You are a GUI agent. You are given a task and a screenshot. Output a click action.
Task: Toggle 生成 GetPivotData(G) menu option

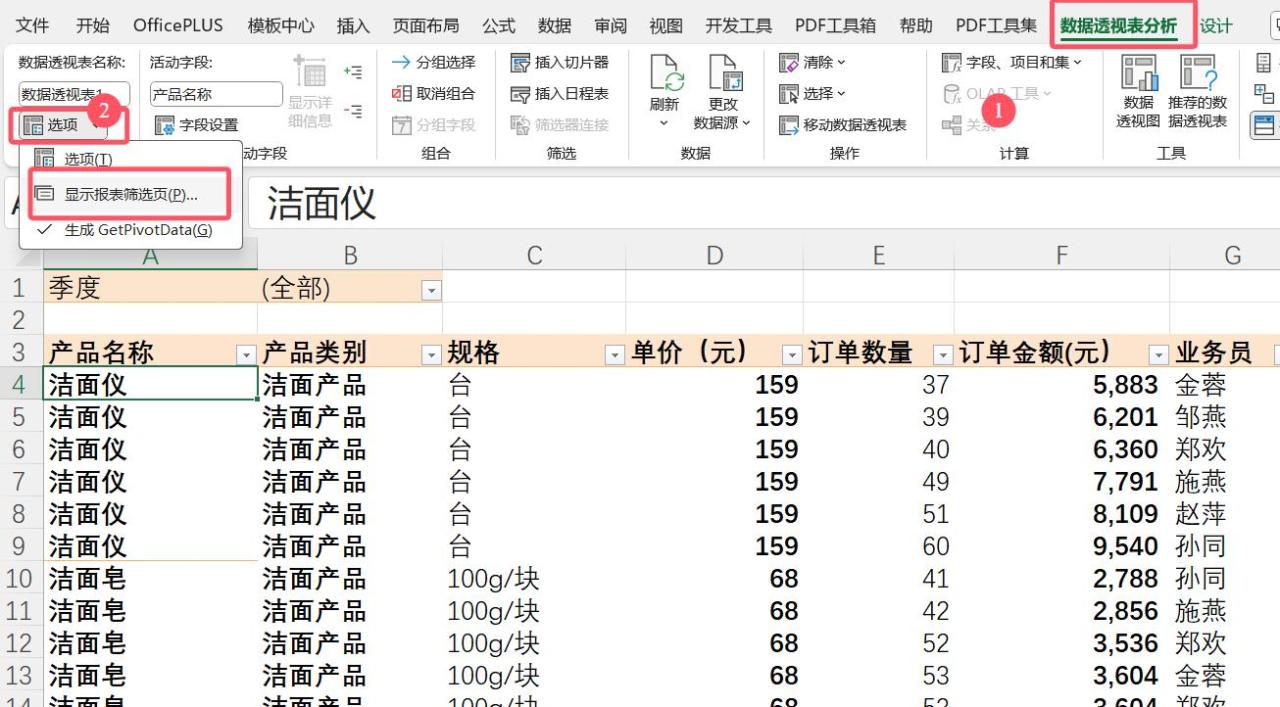pyautogui.click(x=130, y=230)
